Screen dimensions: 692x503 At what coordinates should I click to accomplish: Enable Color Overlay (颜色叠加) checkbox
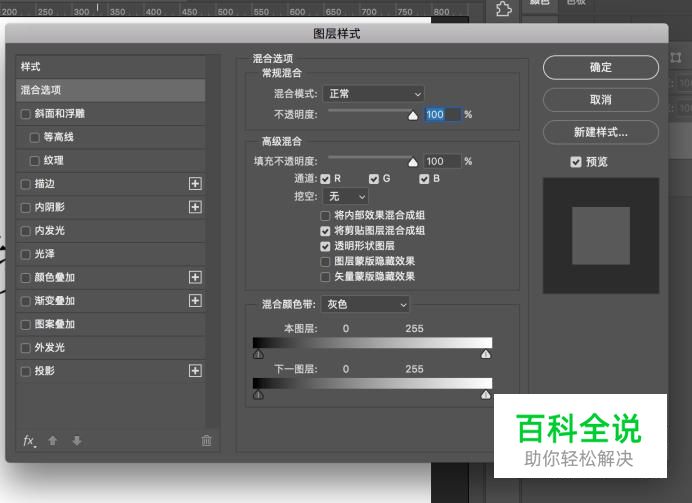tap(26, 278)
